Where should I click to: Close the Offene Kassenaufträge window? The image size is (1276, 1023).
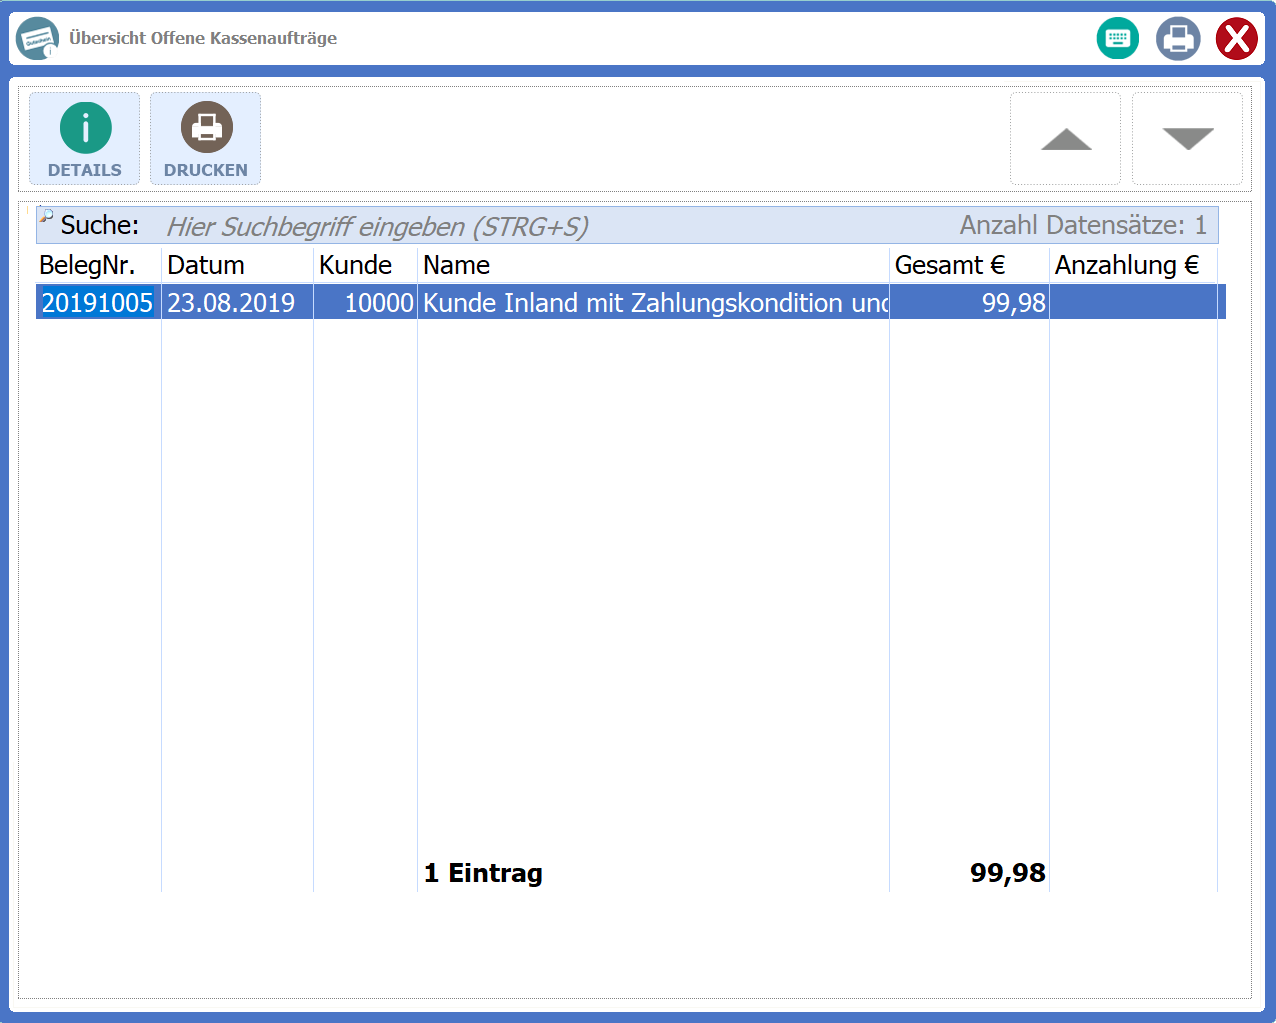[x=1236, y=39]
